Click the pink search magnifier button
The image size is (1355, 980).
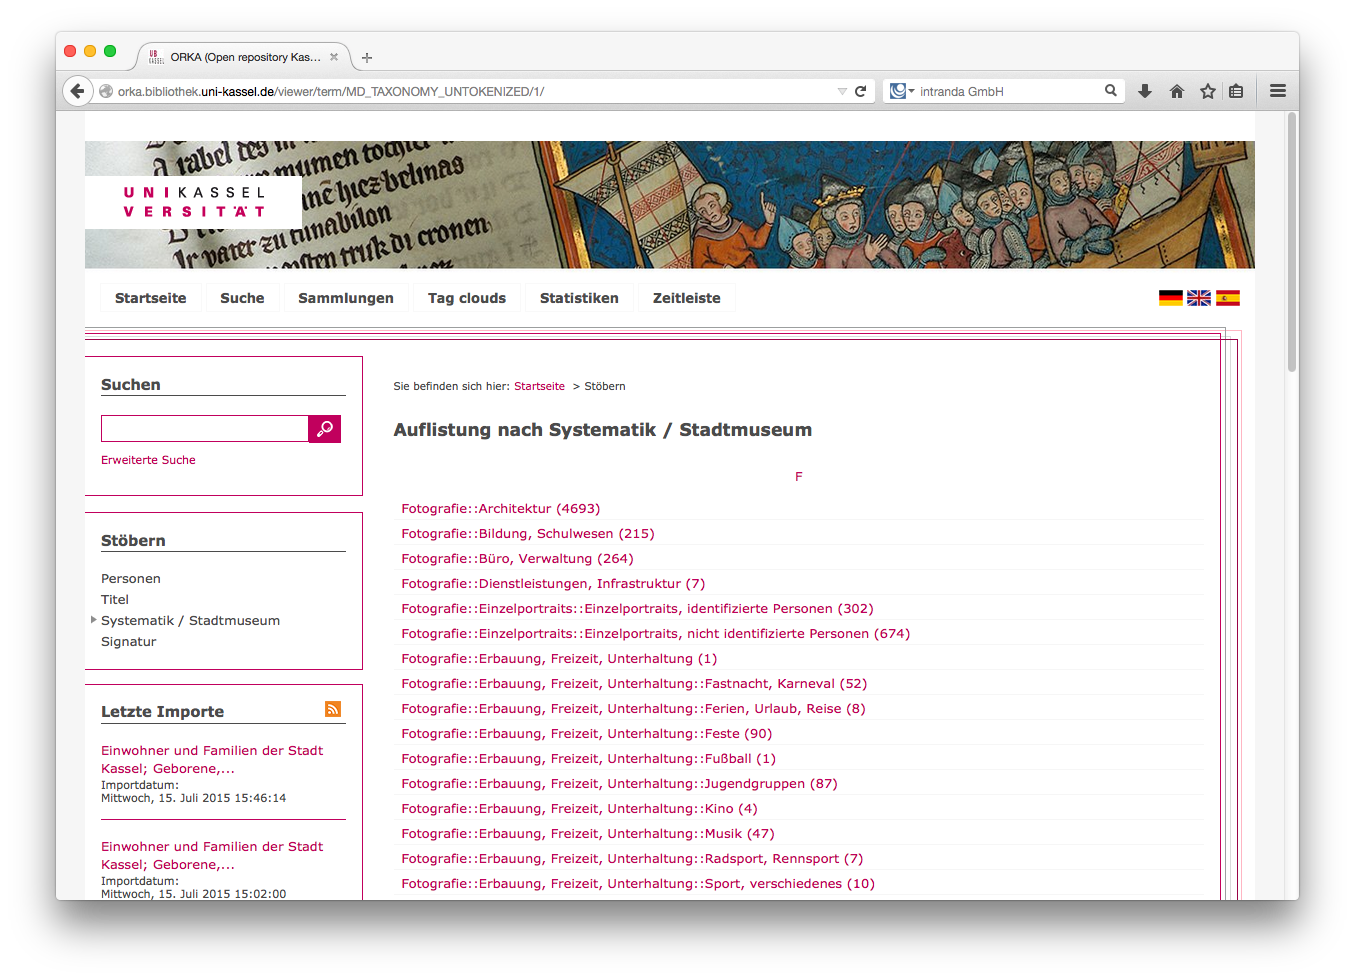[325, 429]
